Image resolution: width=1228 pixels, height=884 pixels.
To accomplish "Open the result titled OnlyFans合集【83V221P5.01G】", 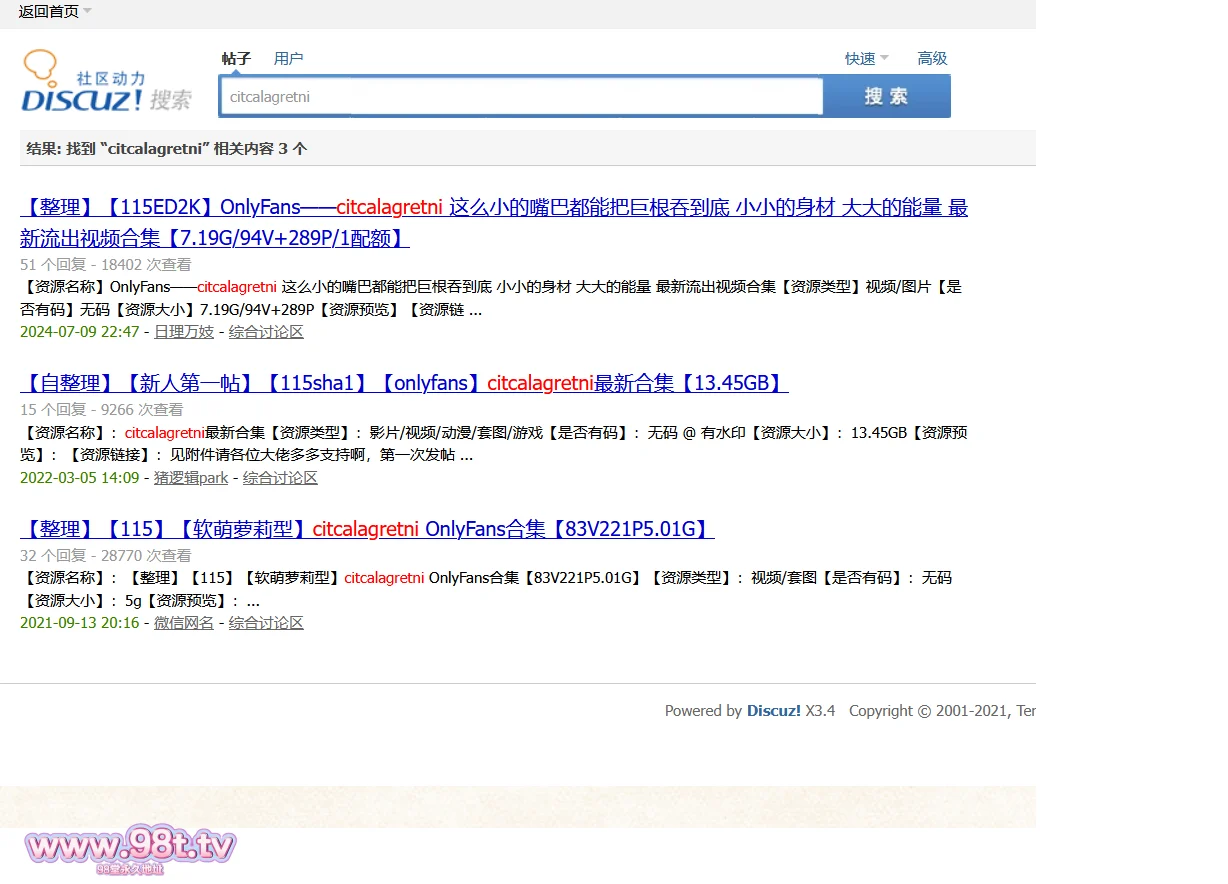I will pyautogui.click(x=367, y=529).
